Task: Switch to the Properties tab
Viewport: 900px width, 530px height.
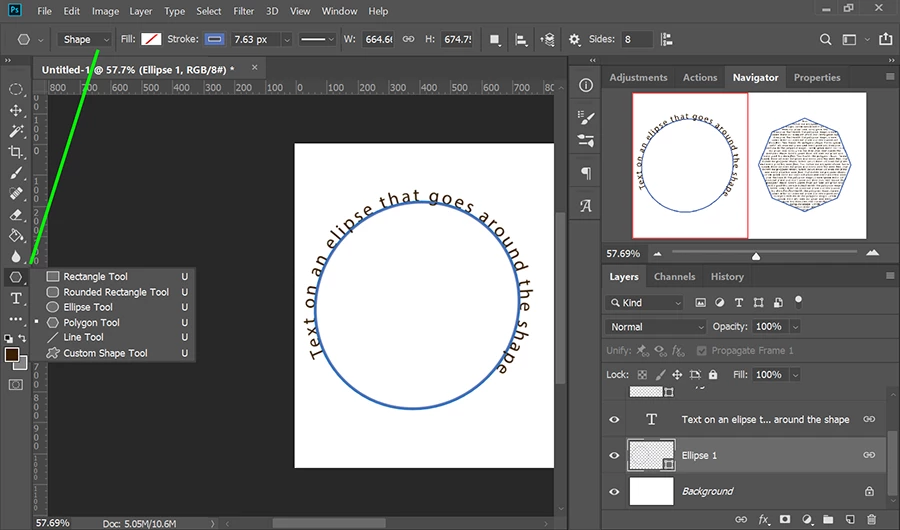Action: 817,78
